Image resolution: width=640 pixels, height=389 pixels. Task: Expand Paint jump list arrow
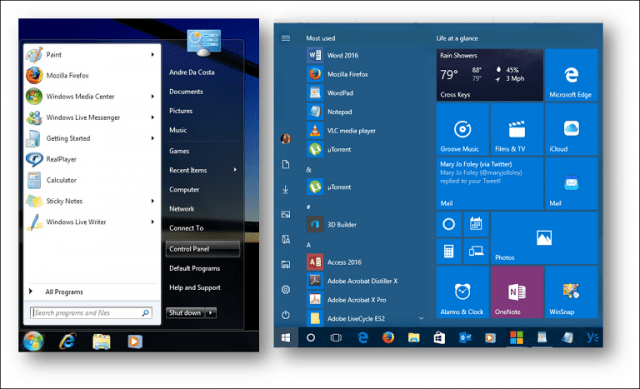point(153,55)
